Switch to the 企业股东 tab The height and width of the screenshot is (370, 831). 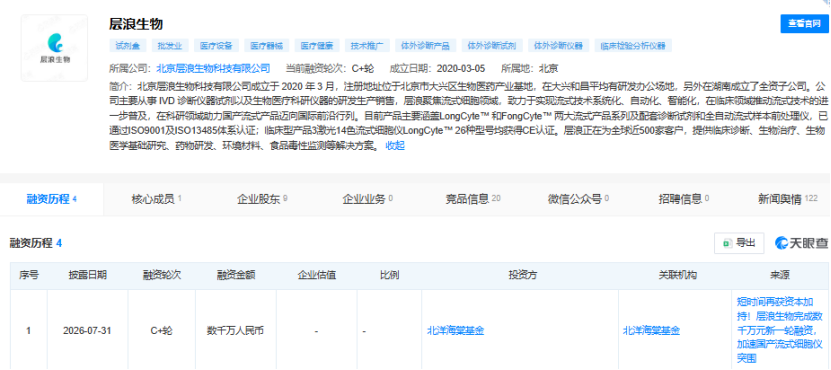tap(262, 199)
